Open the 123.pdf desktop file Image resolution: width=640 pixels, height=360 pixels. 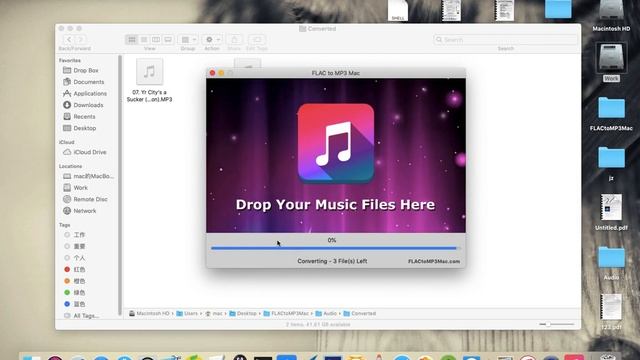(x=611, y=312)
